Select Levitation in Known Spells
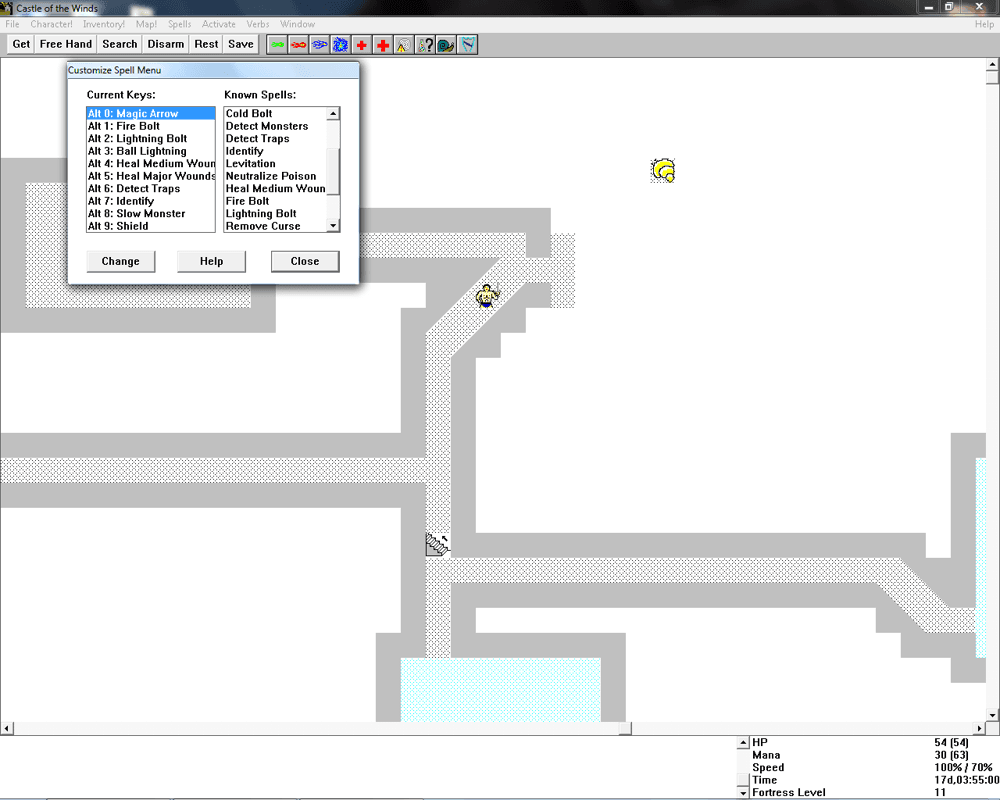 [276, 163]
